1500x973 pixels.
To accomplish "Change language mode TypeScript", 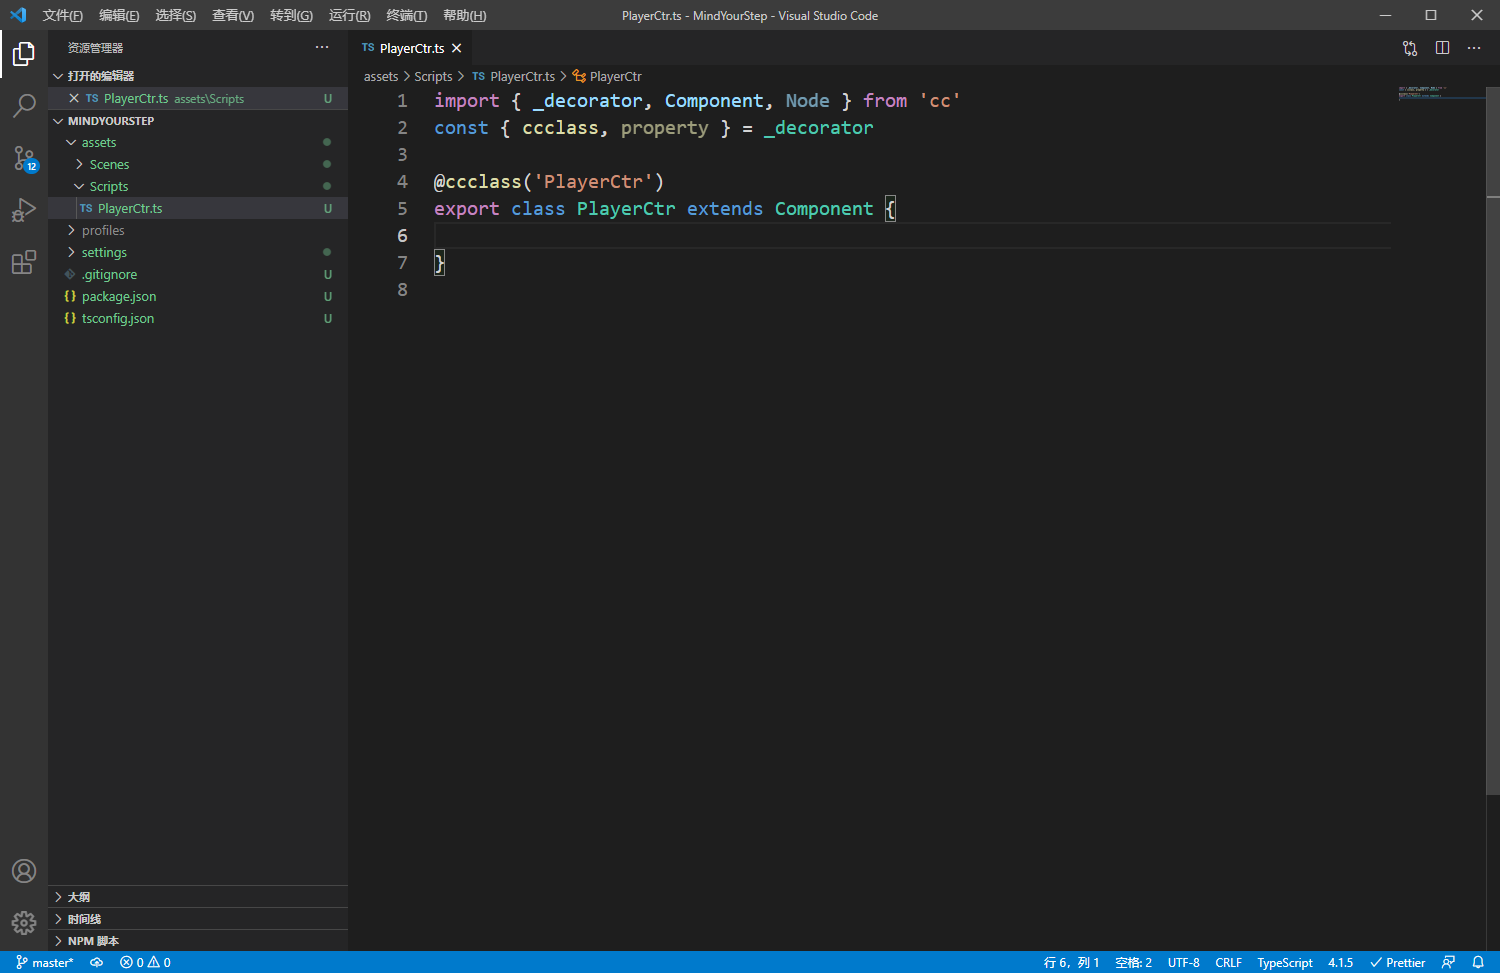I will [1285, 962].
